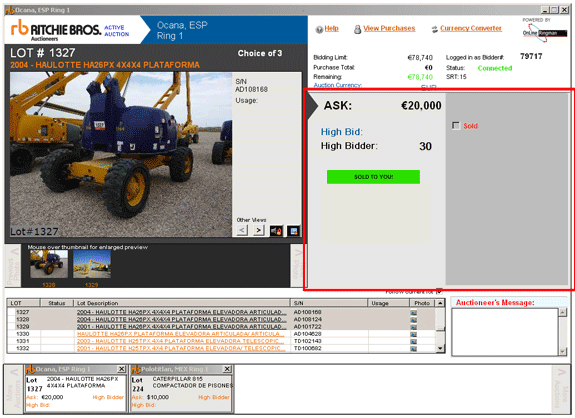Click Auctioneer's Message scroll up arrow
Screen dimensions: 575x418
pyautogui.click(x=563, y=312)
